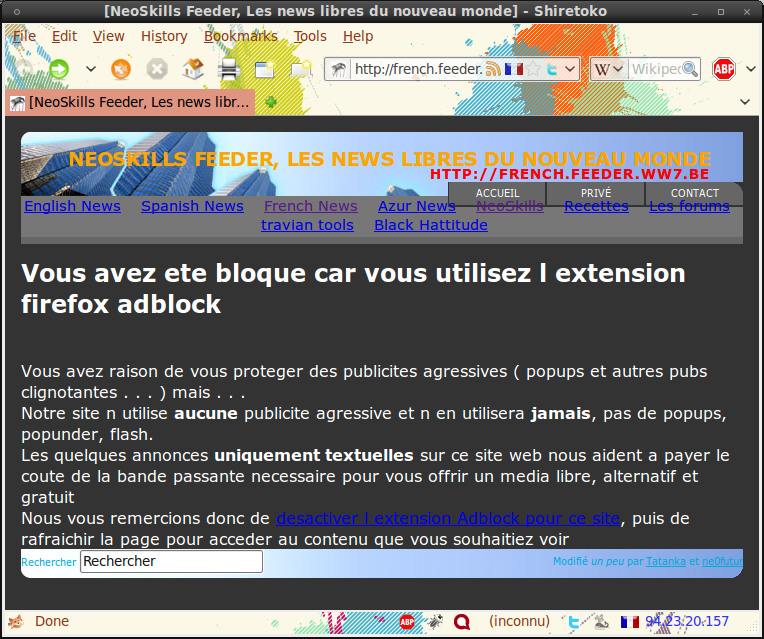
Task: Click the IP address 94.23.20.157
Action: pos(687,621)
